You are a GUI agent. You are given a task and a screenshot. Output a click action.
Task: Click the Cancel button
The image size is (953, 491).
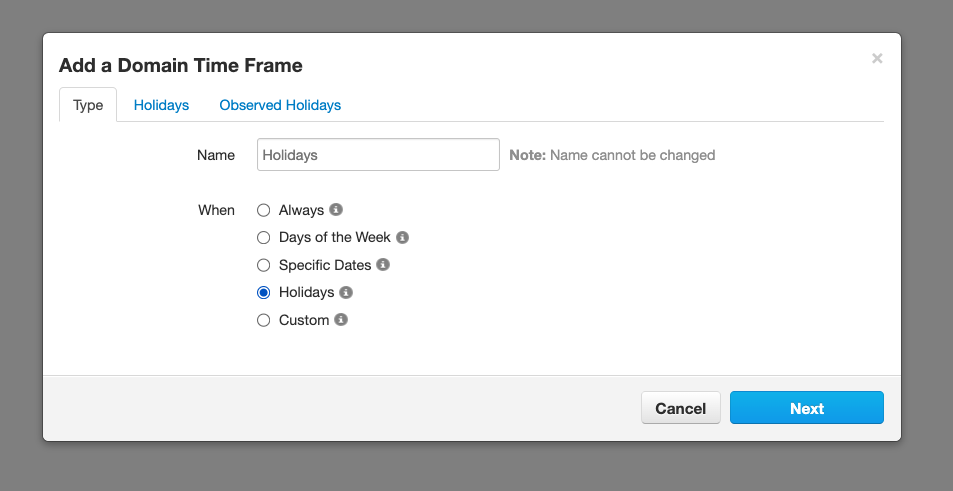click(681, 408)
